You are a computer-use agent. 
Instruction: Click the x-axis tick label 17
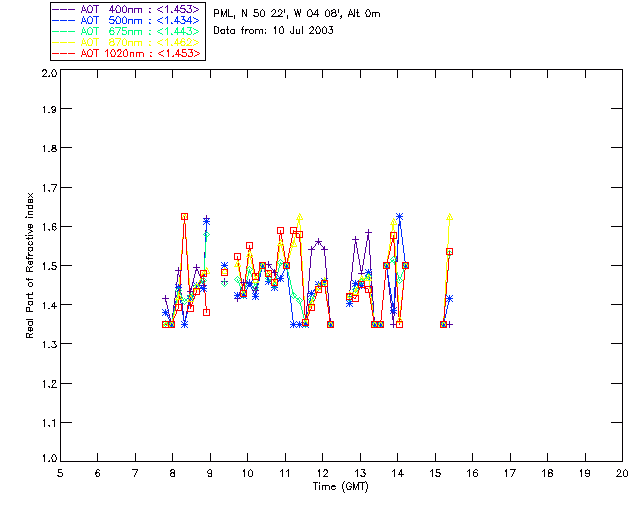tap(510, 473)
